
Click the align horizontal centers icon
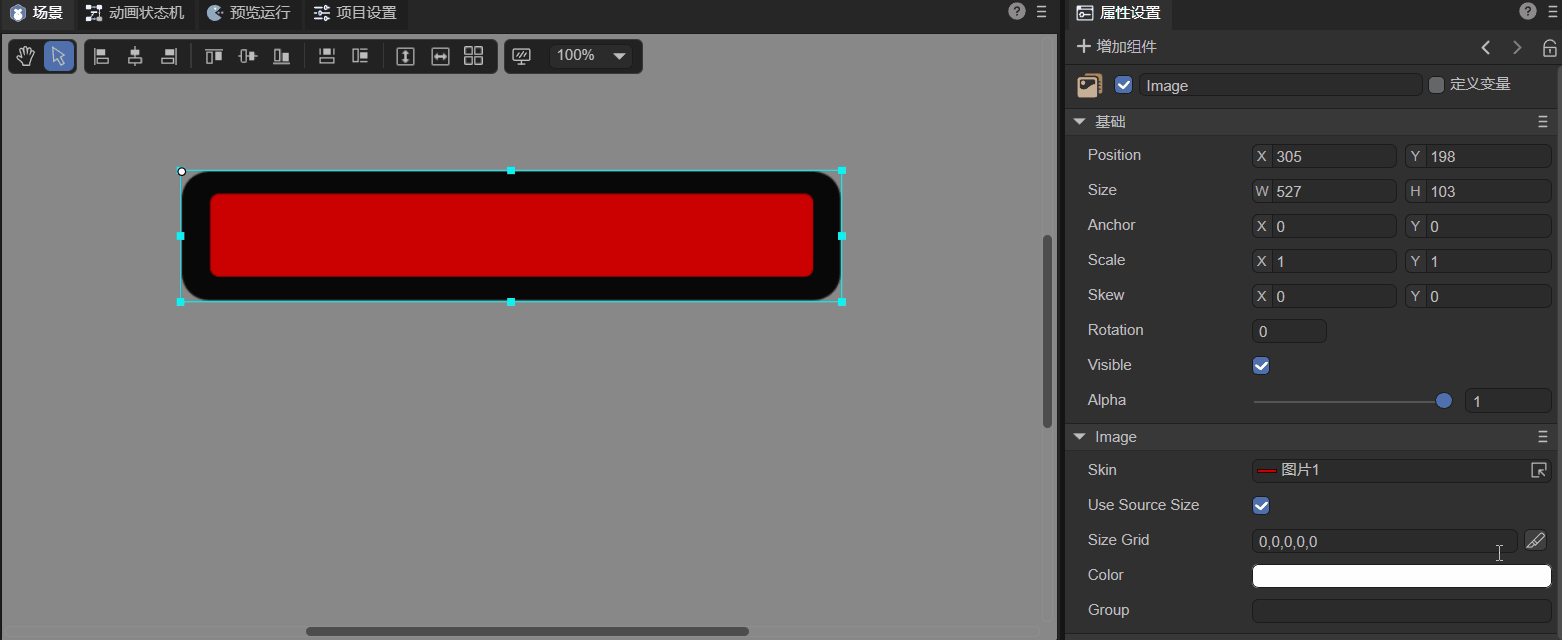coord(135,56)
